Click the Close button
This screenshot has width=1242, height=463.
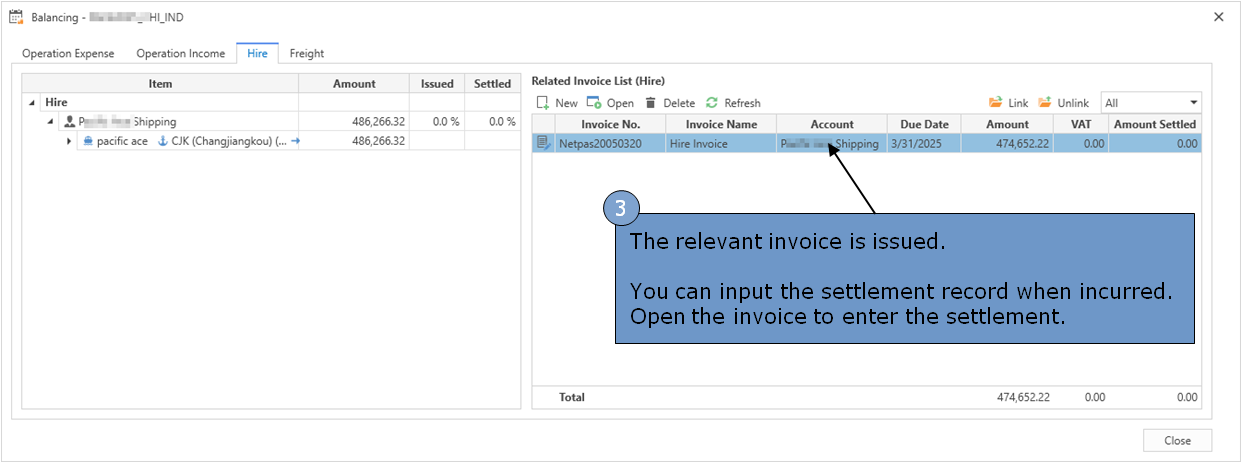point(1177,441)
